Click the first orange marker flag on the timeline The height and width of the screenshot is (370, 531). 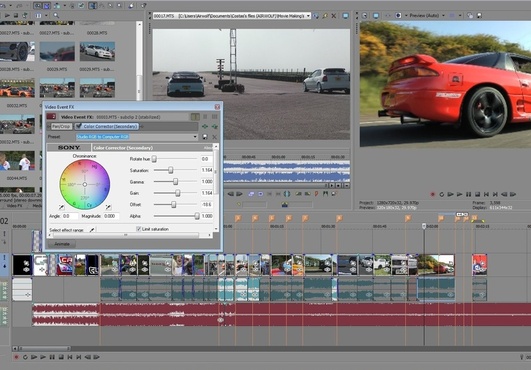tap(238, 218)
